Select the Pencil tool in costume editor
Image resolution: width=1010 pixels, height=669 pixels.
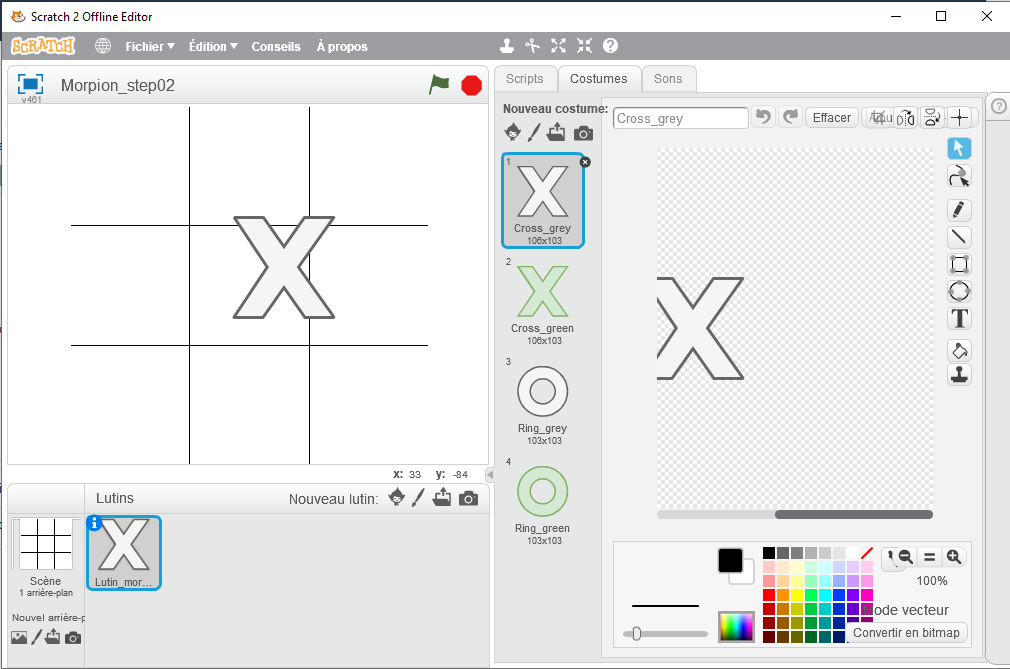(959, 210)
